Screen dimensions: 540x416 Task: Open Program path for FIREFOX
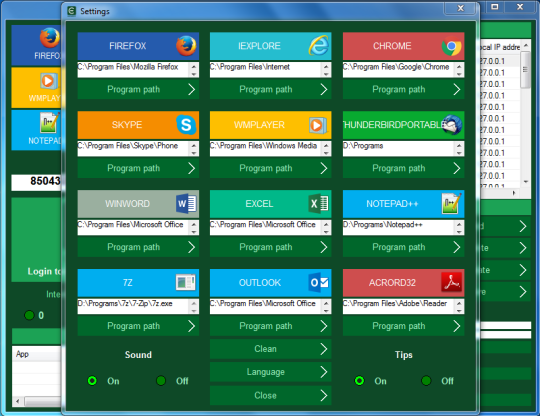pyautogui.click(x=138, y=90)
